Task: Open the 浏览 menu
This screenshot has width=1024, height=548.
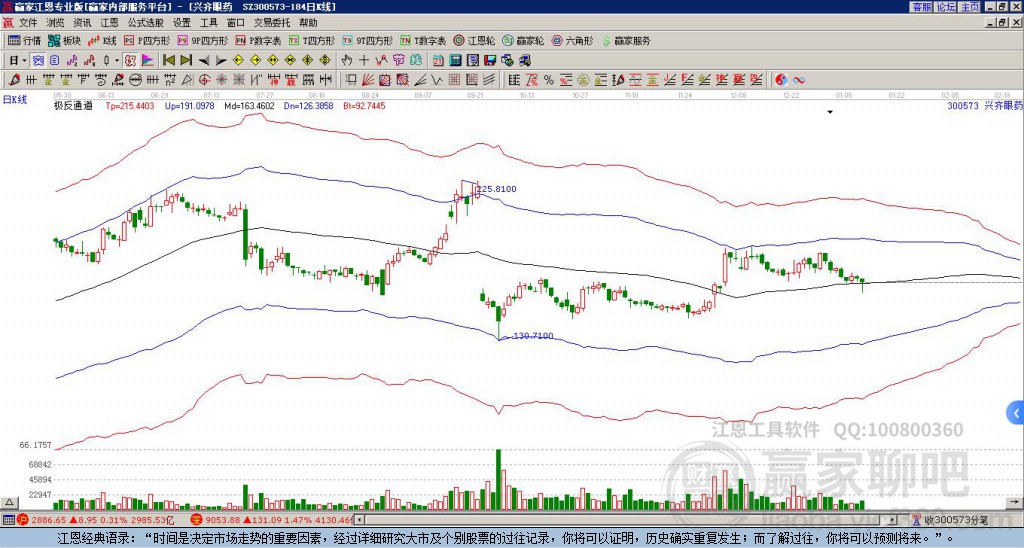Action: 56,23
